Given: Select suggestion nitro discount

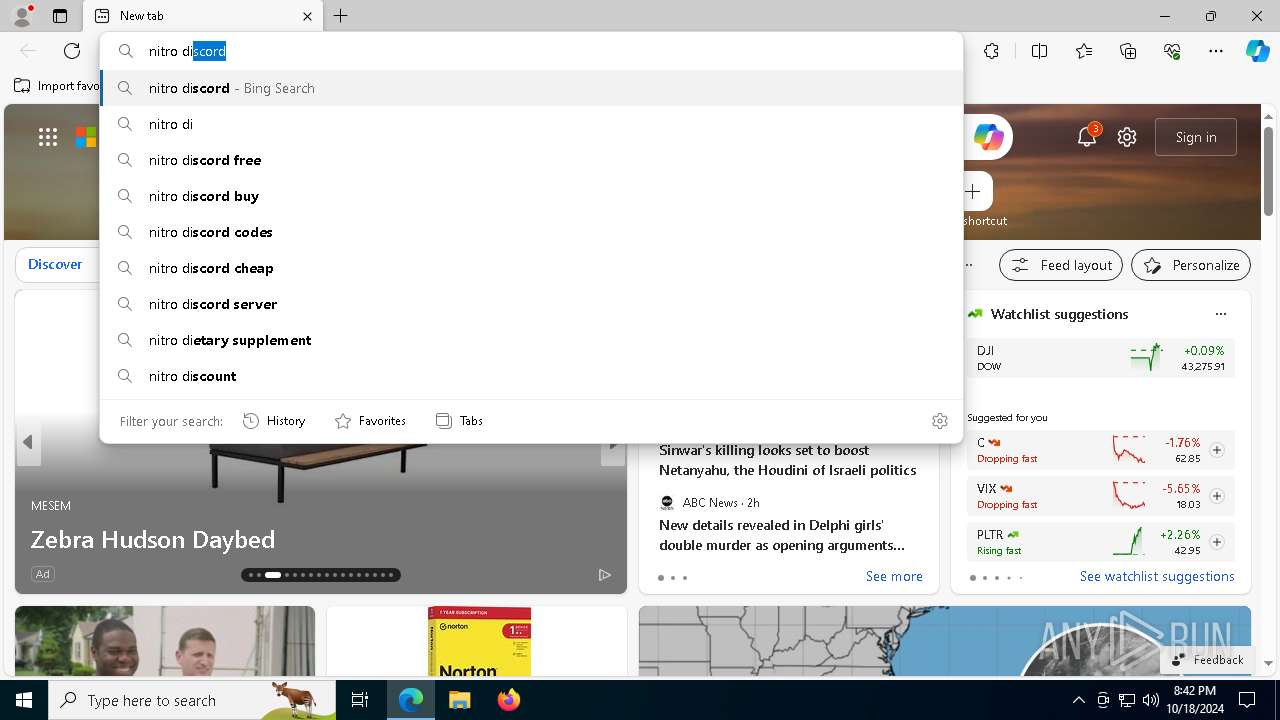Looking at the screenshot, I should point(532,376).
